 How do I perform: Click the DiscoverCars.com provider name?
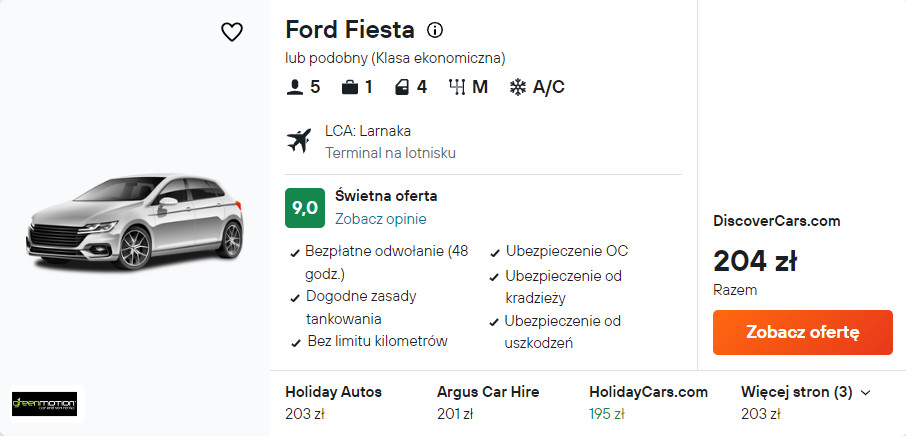776,221
